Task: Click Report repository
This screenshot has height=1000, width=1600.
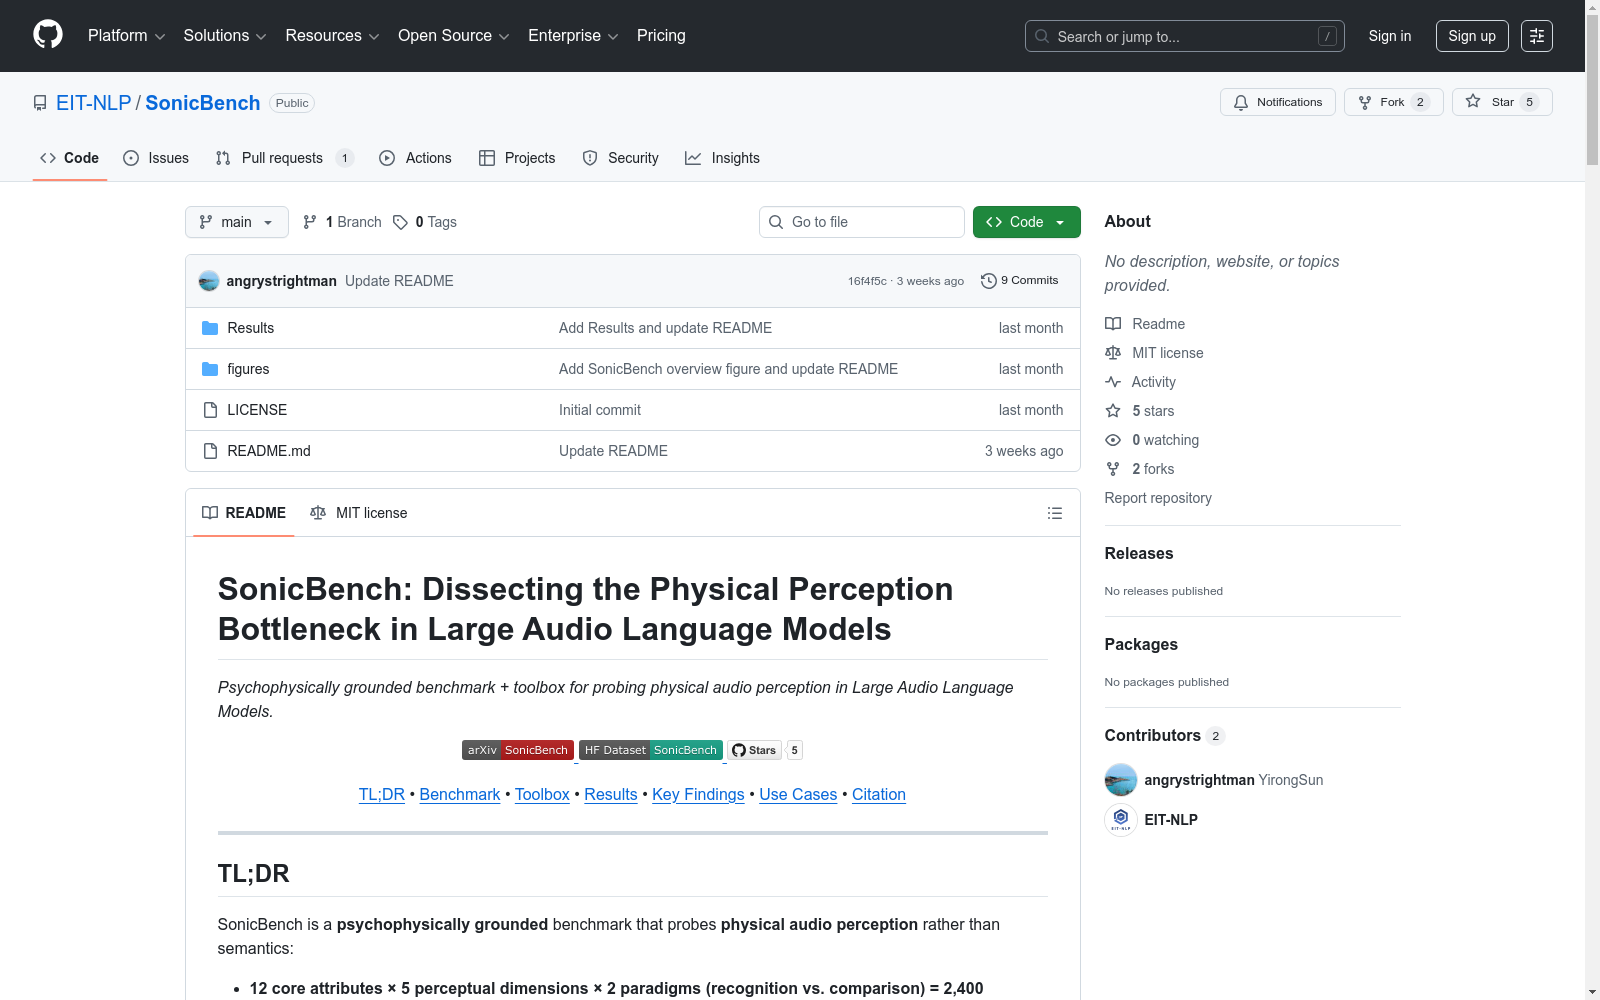Action: click(1158, 498)
